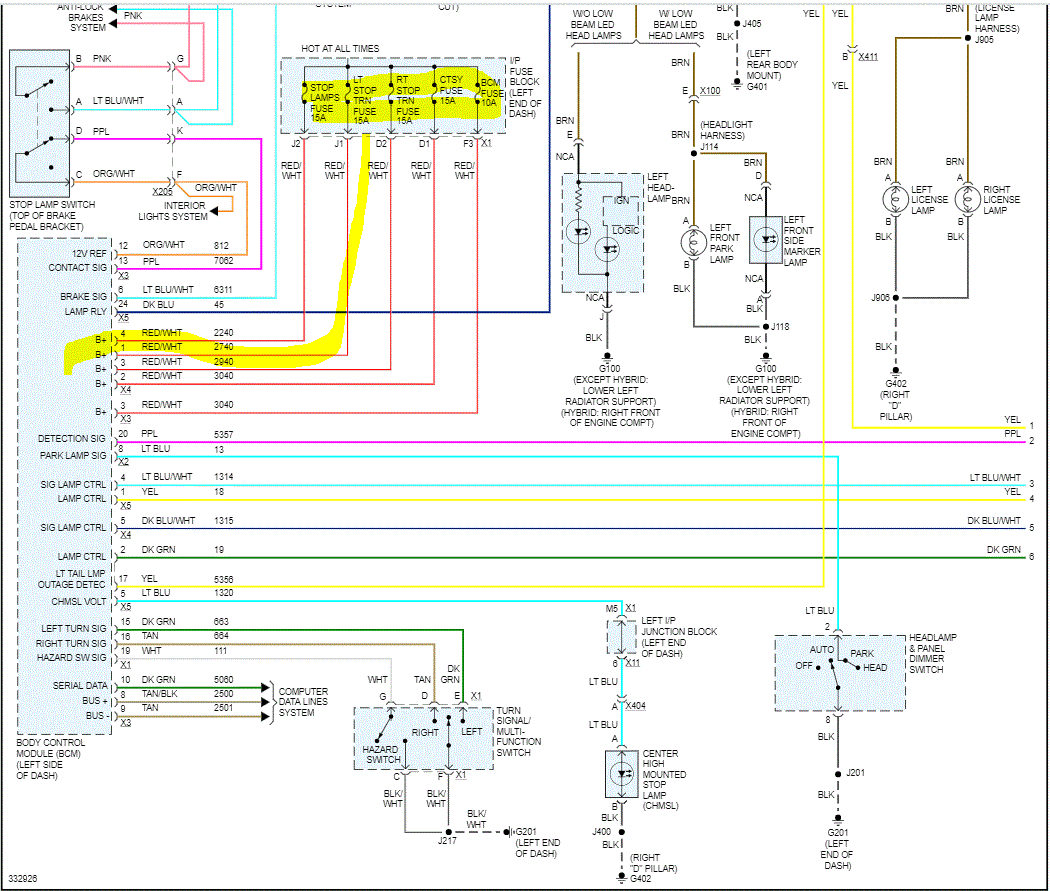Viewport: 1050px width, 891px height.
Task: Click the "LEFT TURN SIG" BCM pin label
Action: click(74, 629)
